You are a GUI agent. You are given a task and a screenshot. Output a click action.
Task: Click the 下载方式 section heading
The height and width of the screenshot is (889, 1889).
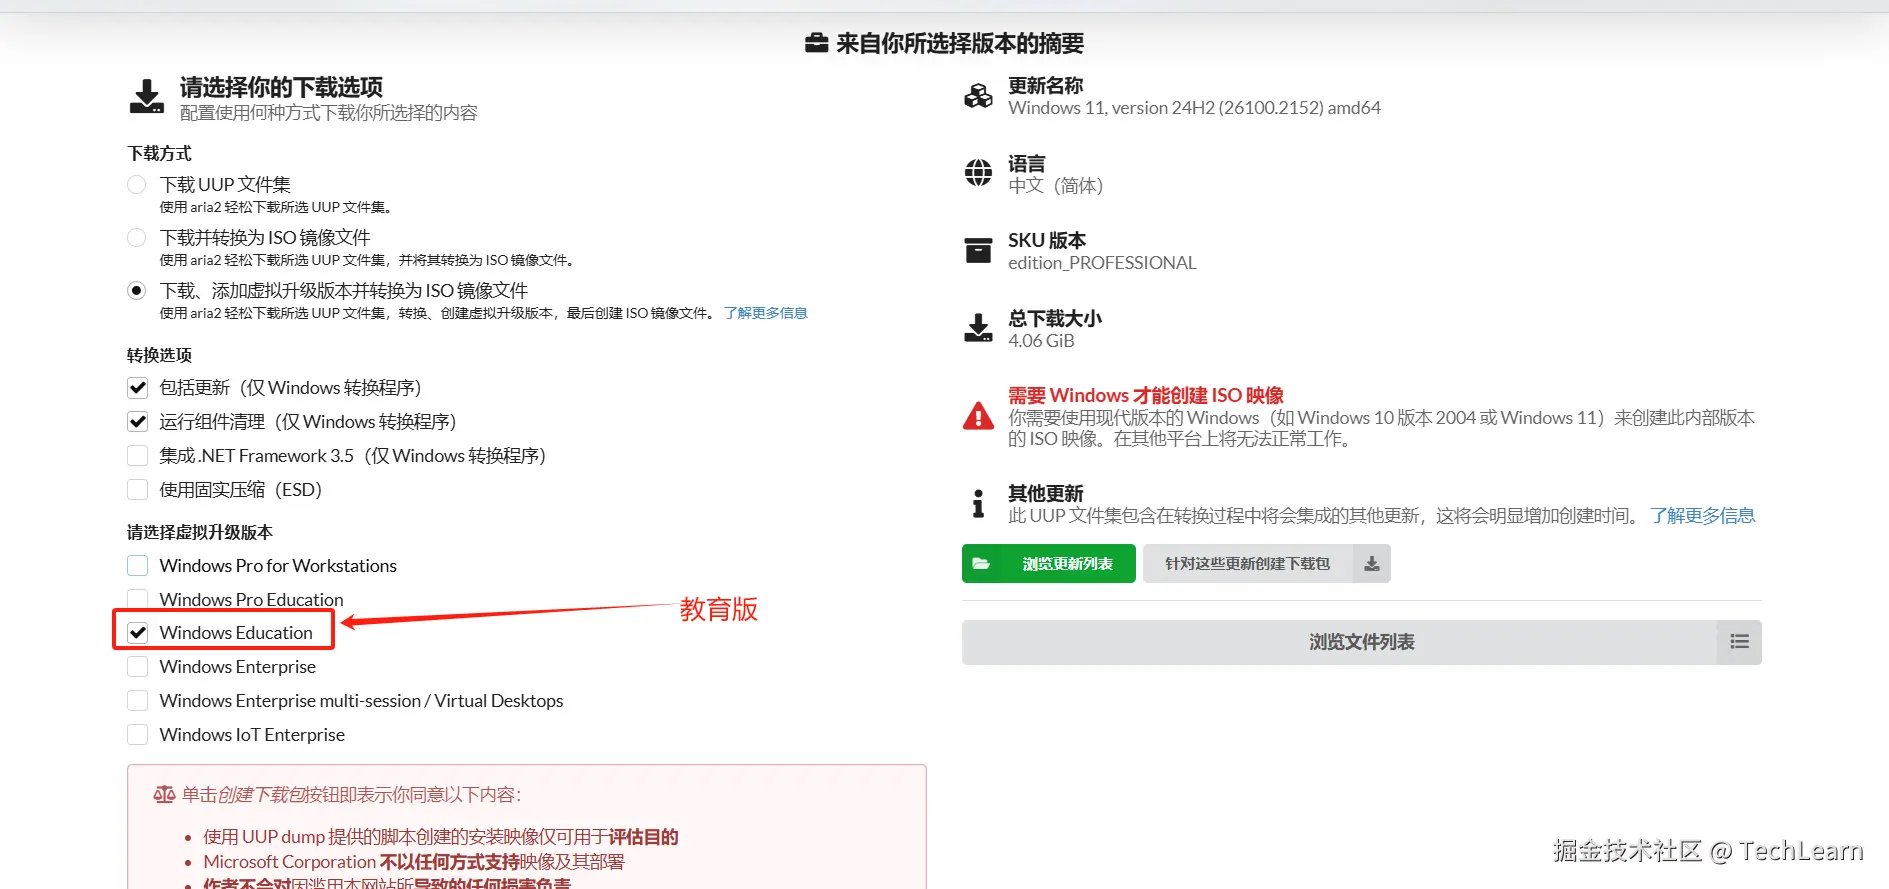159,153
